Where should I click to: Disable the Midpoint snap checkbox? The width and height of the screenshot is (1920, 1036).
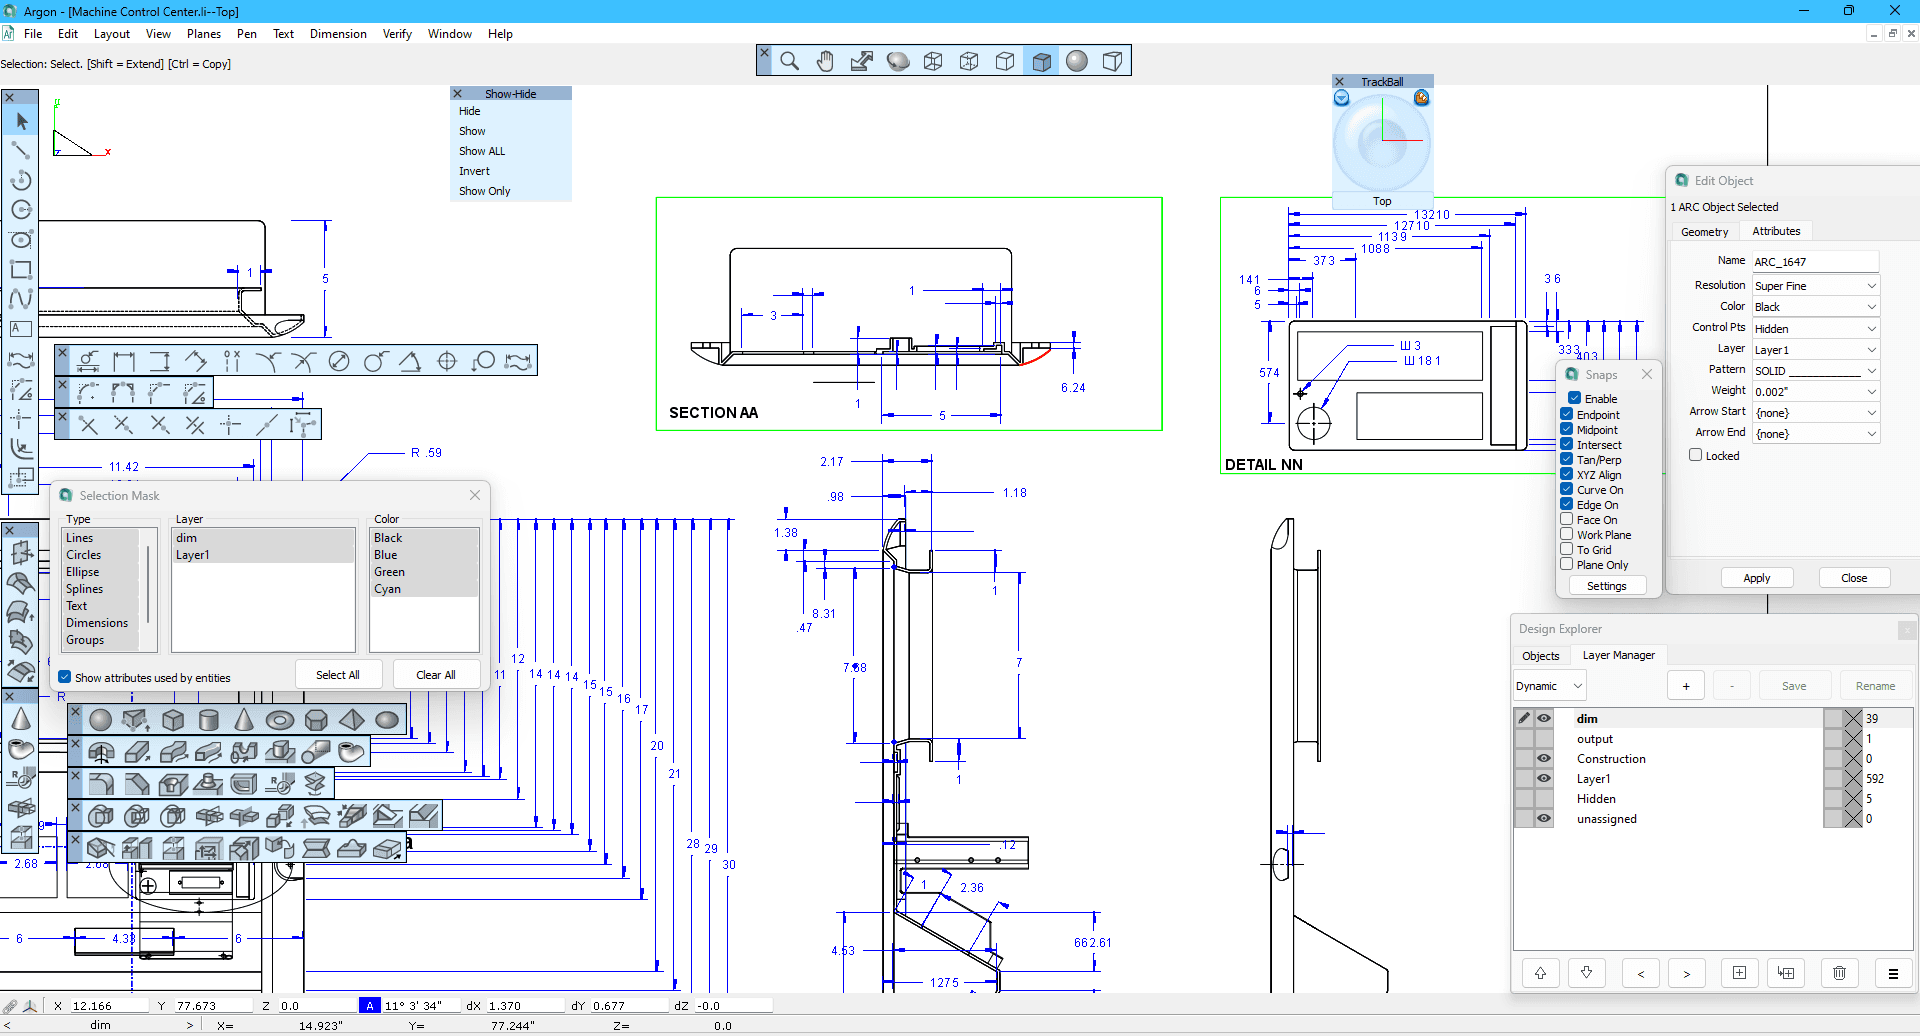pyautogui.click(x=1566, y=429)
